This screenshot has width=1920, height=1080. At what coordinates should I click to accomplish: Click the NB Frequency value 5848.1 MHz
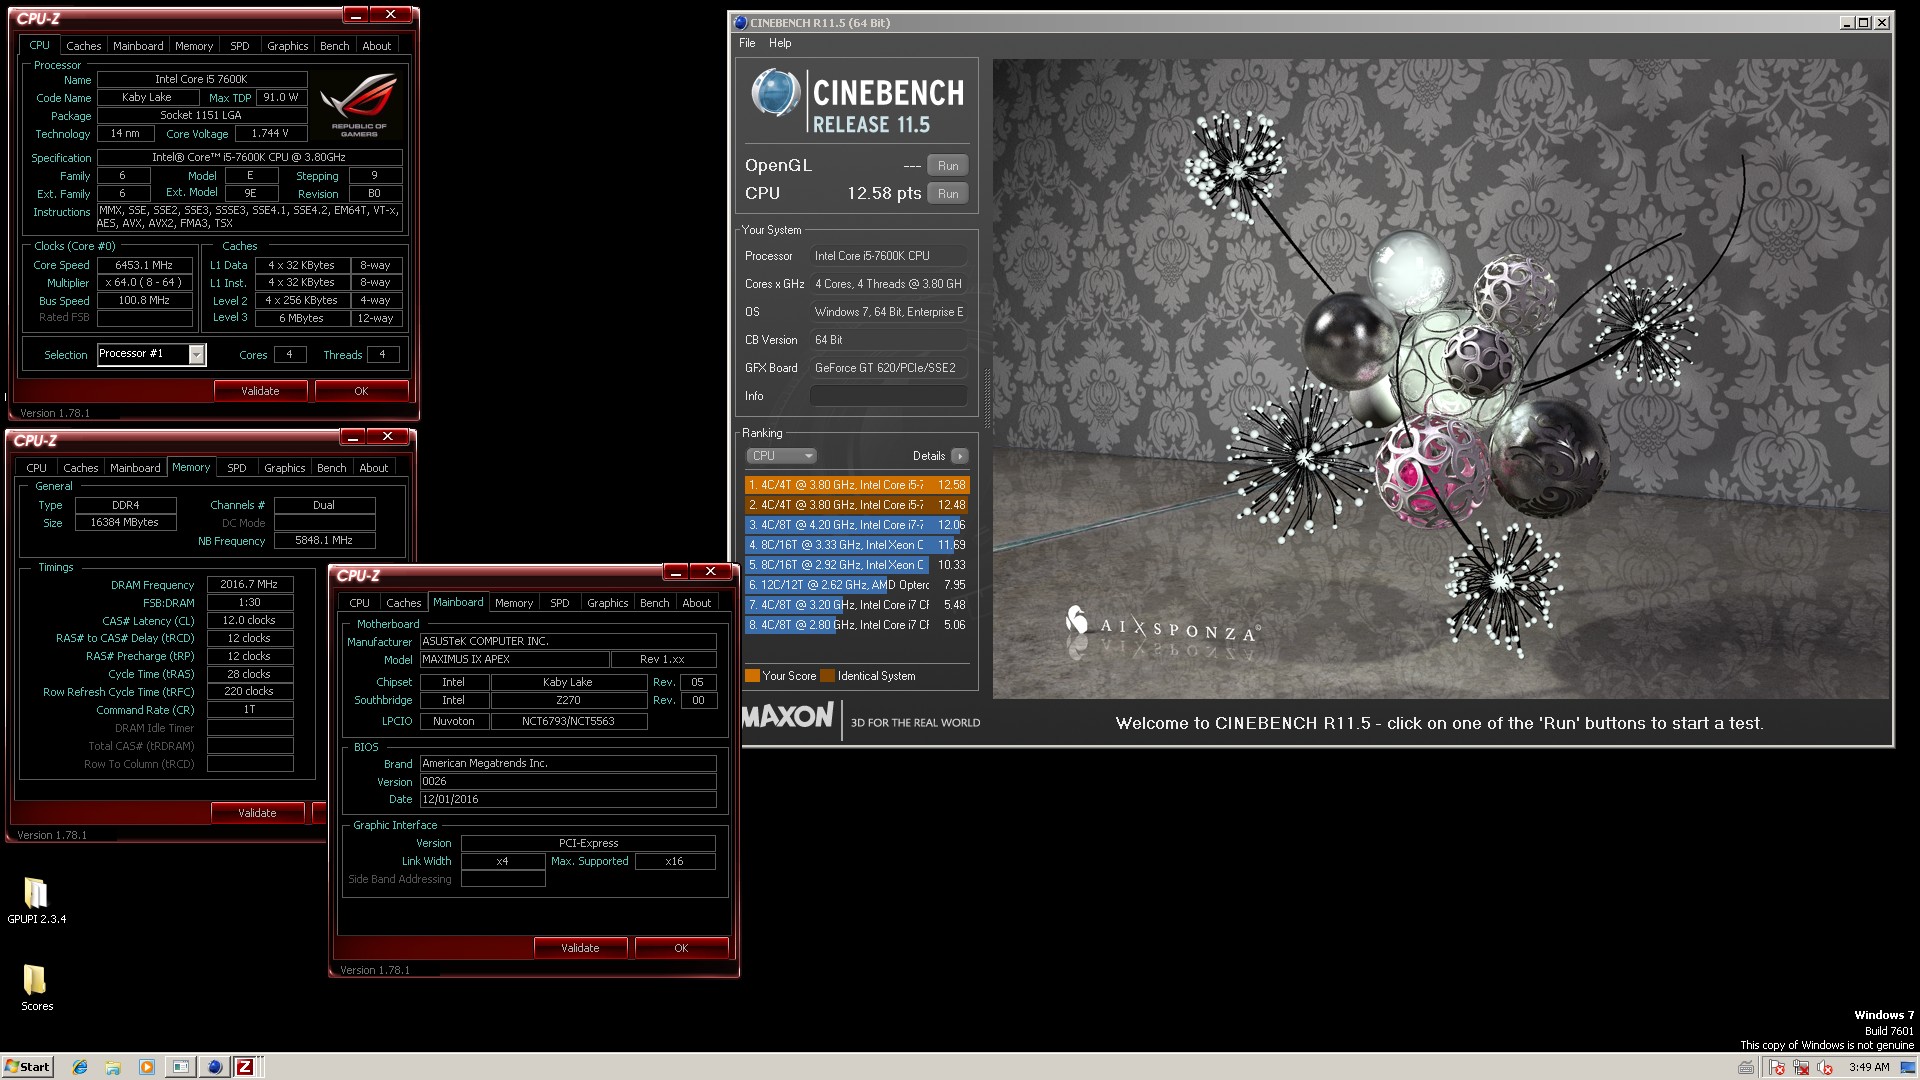[324, 541]
